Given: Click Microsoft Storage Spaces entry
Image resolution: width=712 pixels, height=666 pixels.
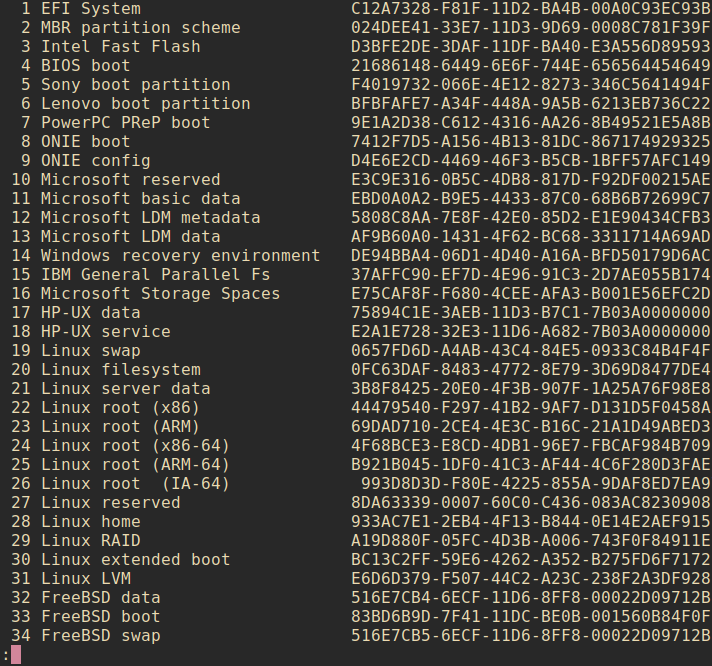Looking at the screenshot, I should [160, 294].
